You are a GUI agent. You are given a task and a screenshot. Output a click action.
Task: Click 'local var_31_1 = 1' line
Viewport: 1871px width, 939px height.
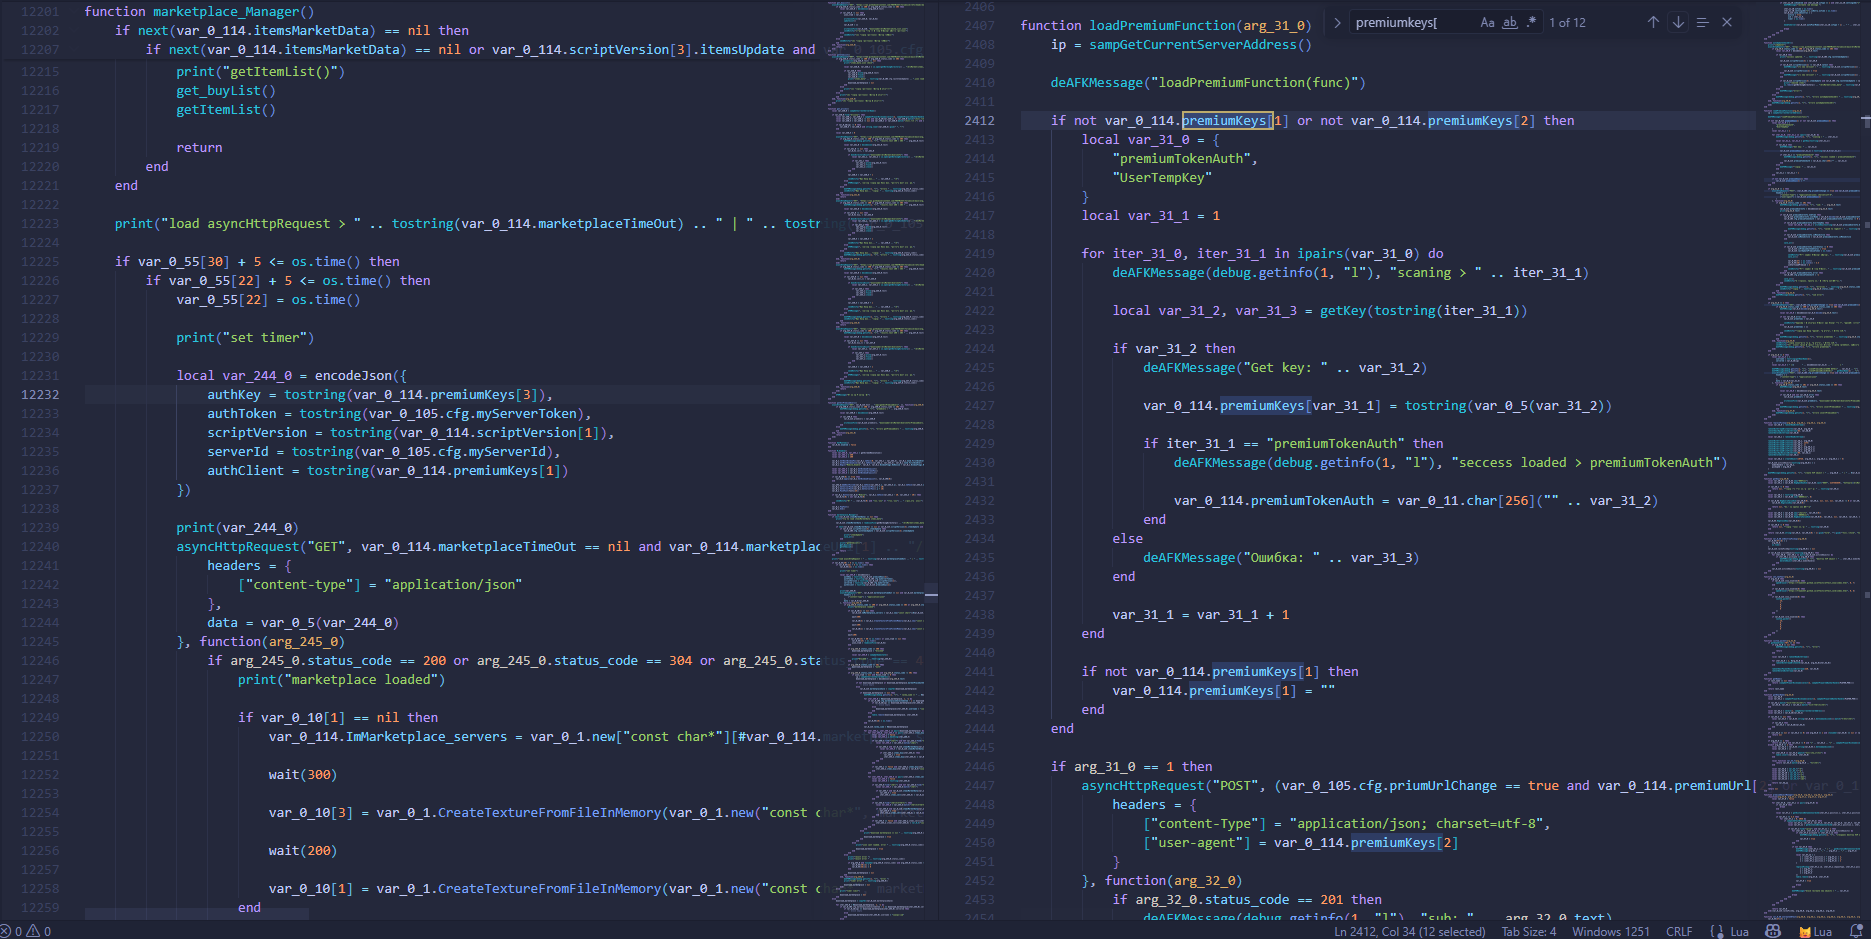[1150, 215]
